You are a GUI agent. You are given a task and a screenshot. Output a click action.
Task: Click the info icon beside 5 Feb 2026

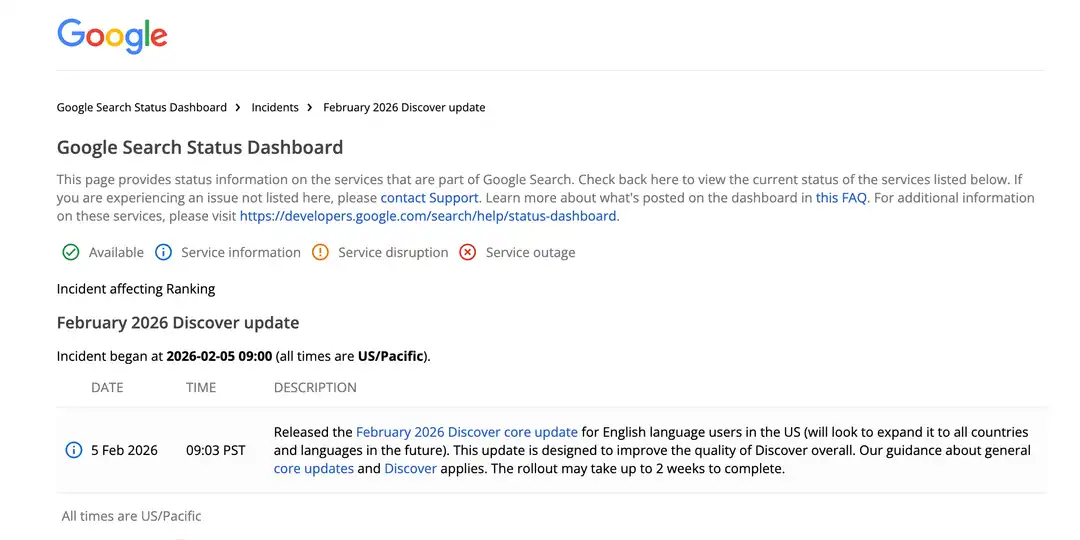coord(73,450)
